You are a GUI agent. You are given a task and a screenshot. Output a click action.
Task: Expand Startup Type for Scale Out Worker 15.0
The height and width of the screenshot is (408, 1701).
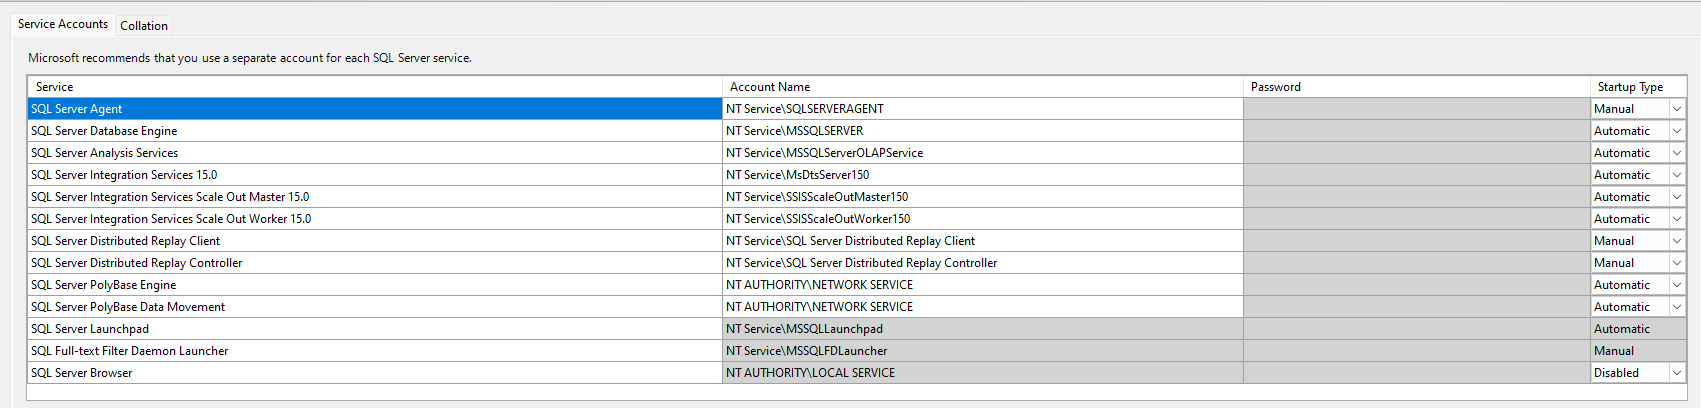(x=1677, y=219)
